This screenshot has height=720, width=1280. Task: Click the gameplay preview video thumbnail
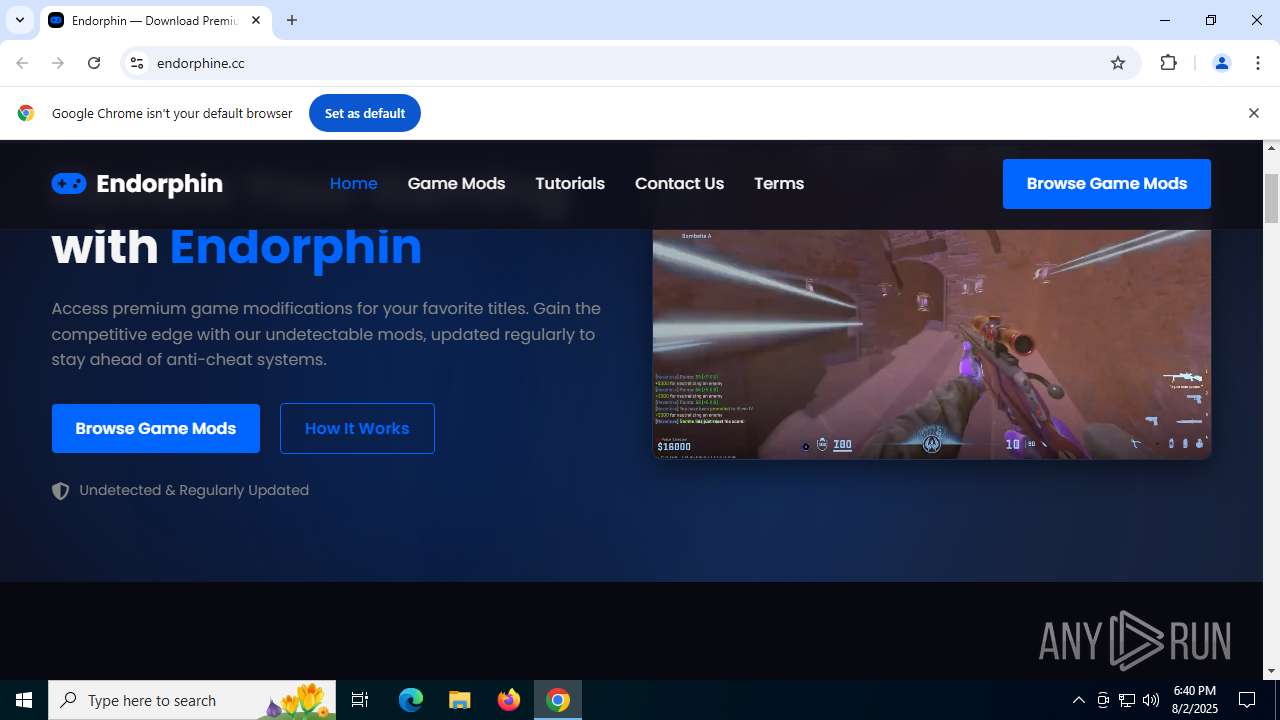(932, 344)
